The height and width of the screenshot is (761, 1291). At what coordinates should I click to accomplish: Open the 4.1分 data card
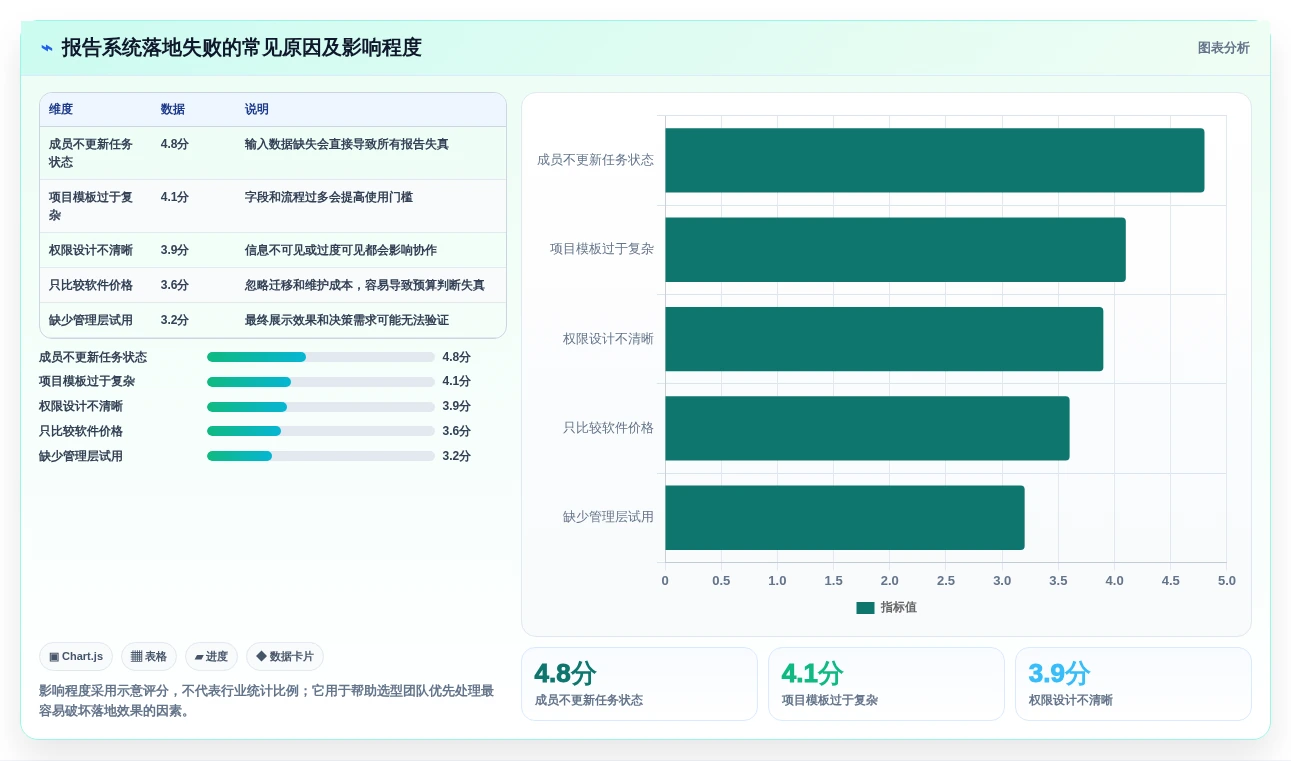tap(886, 684)
